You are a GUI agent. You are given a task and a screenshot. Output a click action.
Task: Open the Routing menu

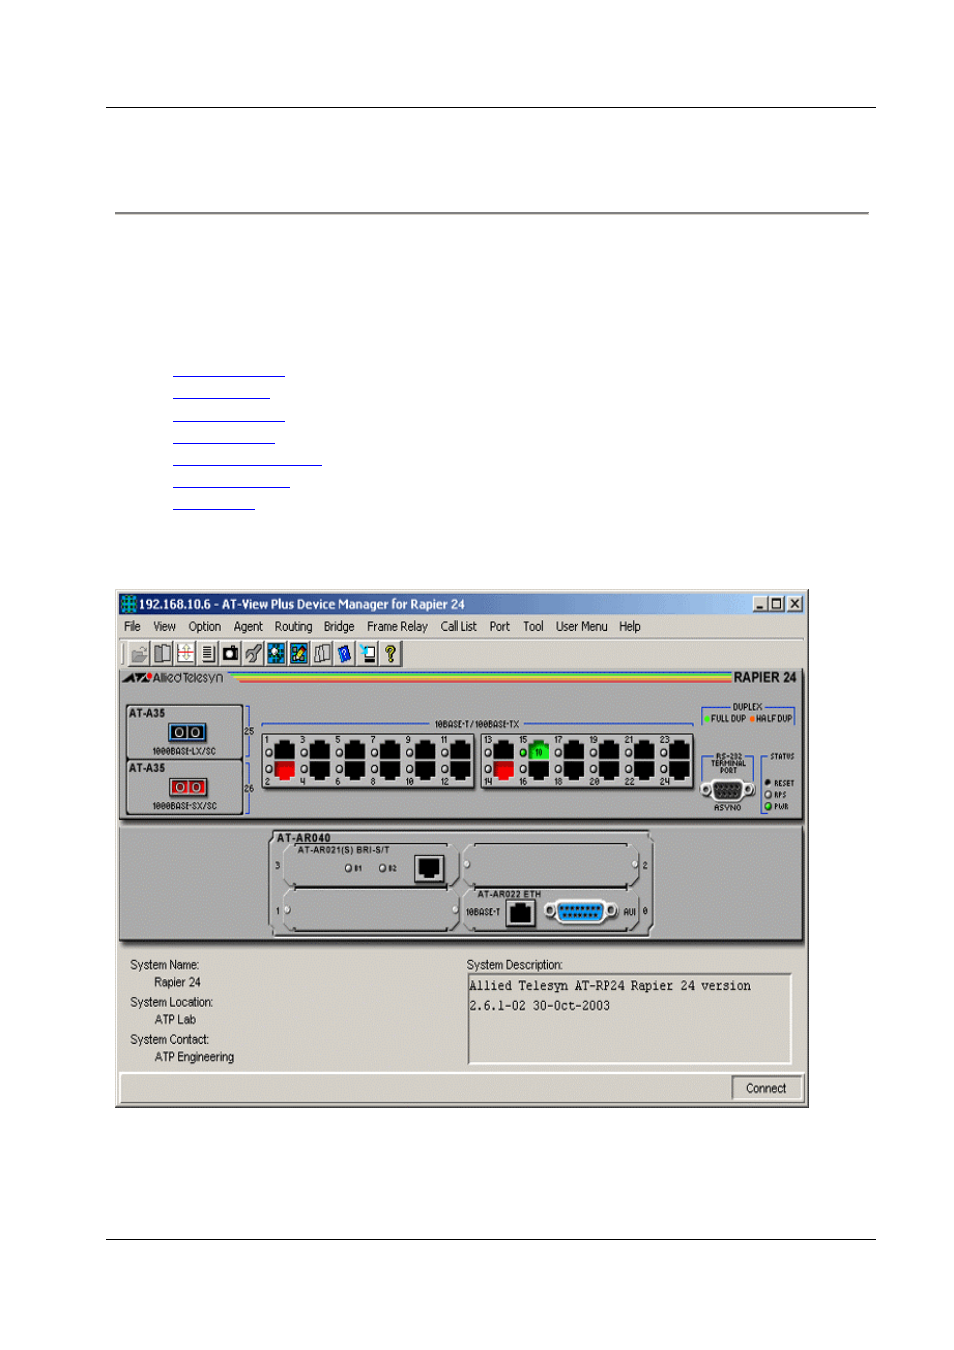[294, 627]
